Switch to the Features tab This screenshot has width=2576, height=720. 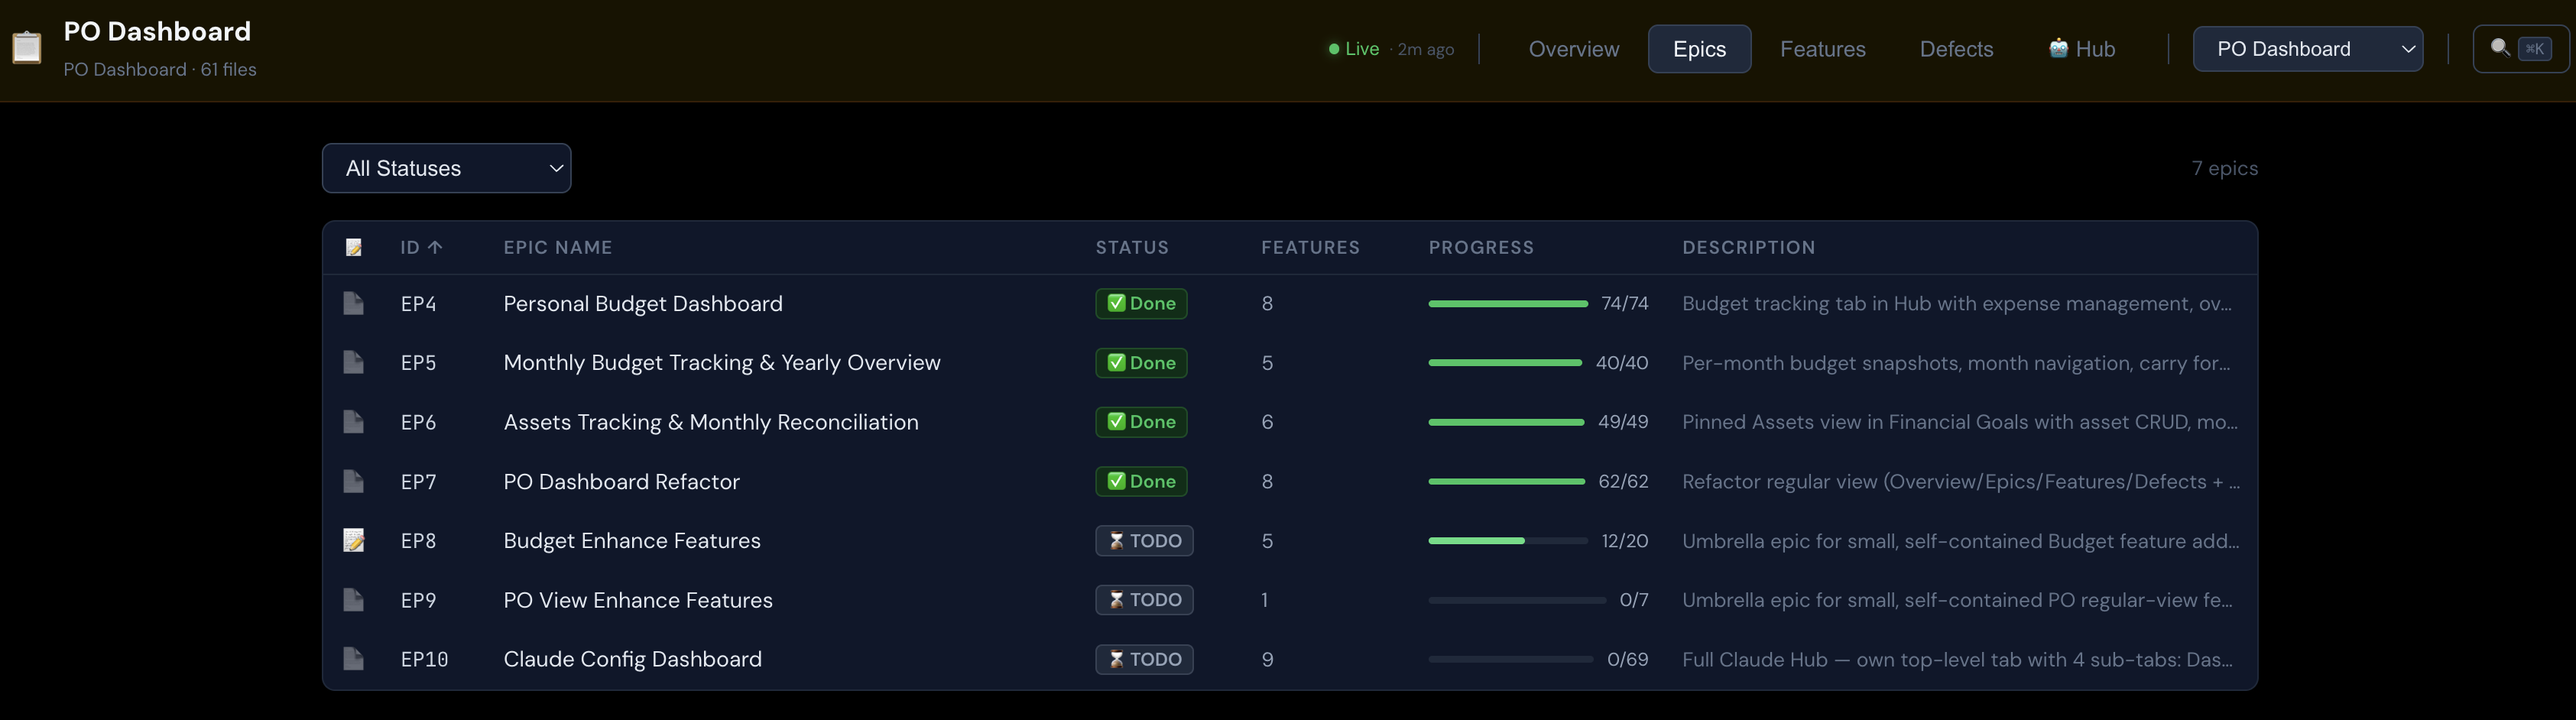(x=1822, y=49)
